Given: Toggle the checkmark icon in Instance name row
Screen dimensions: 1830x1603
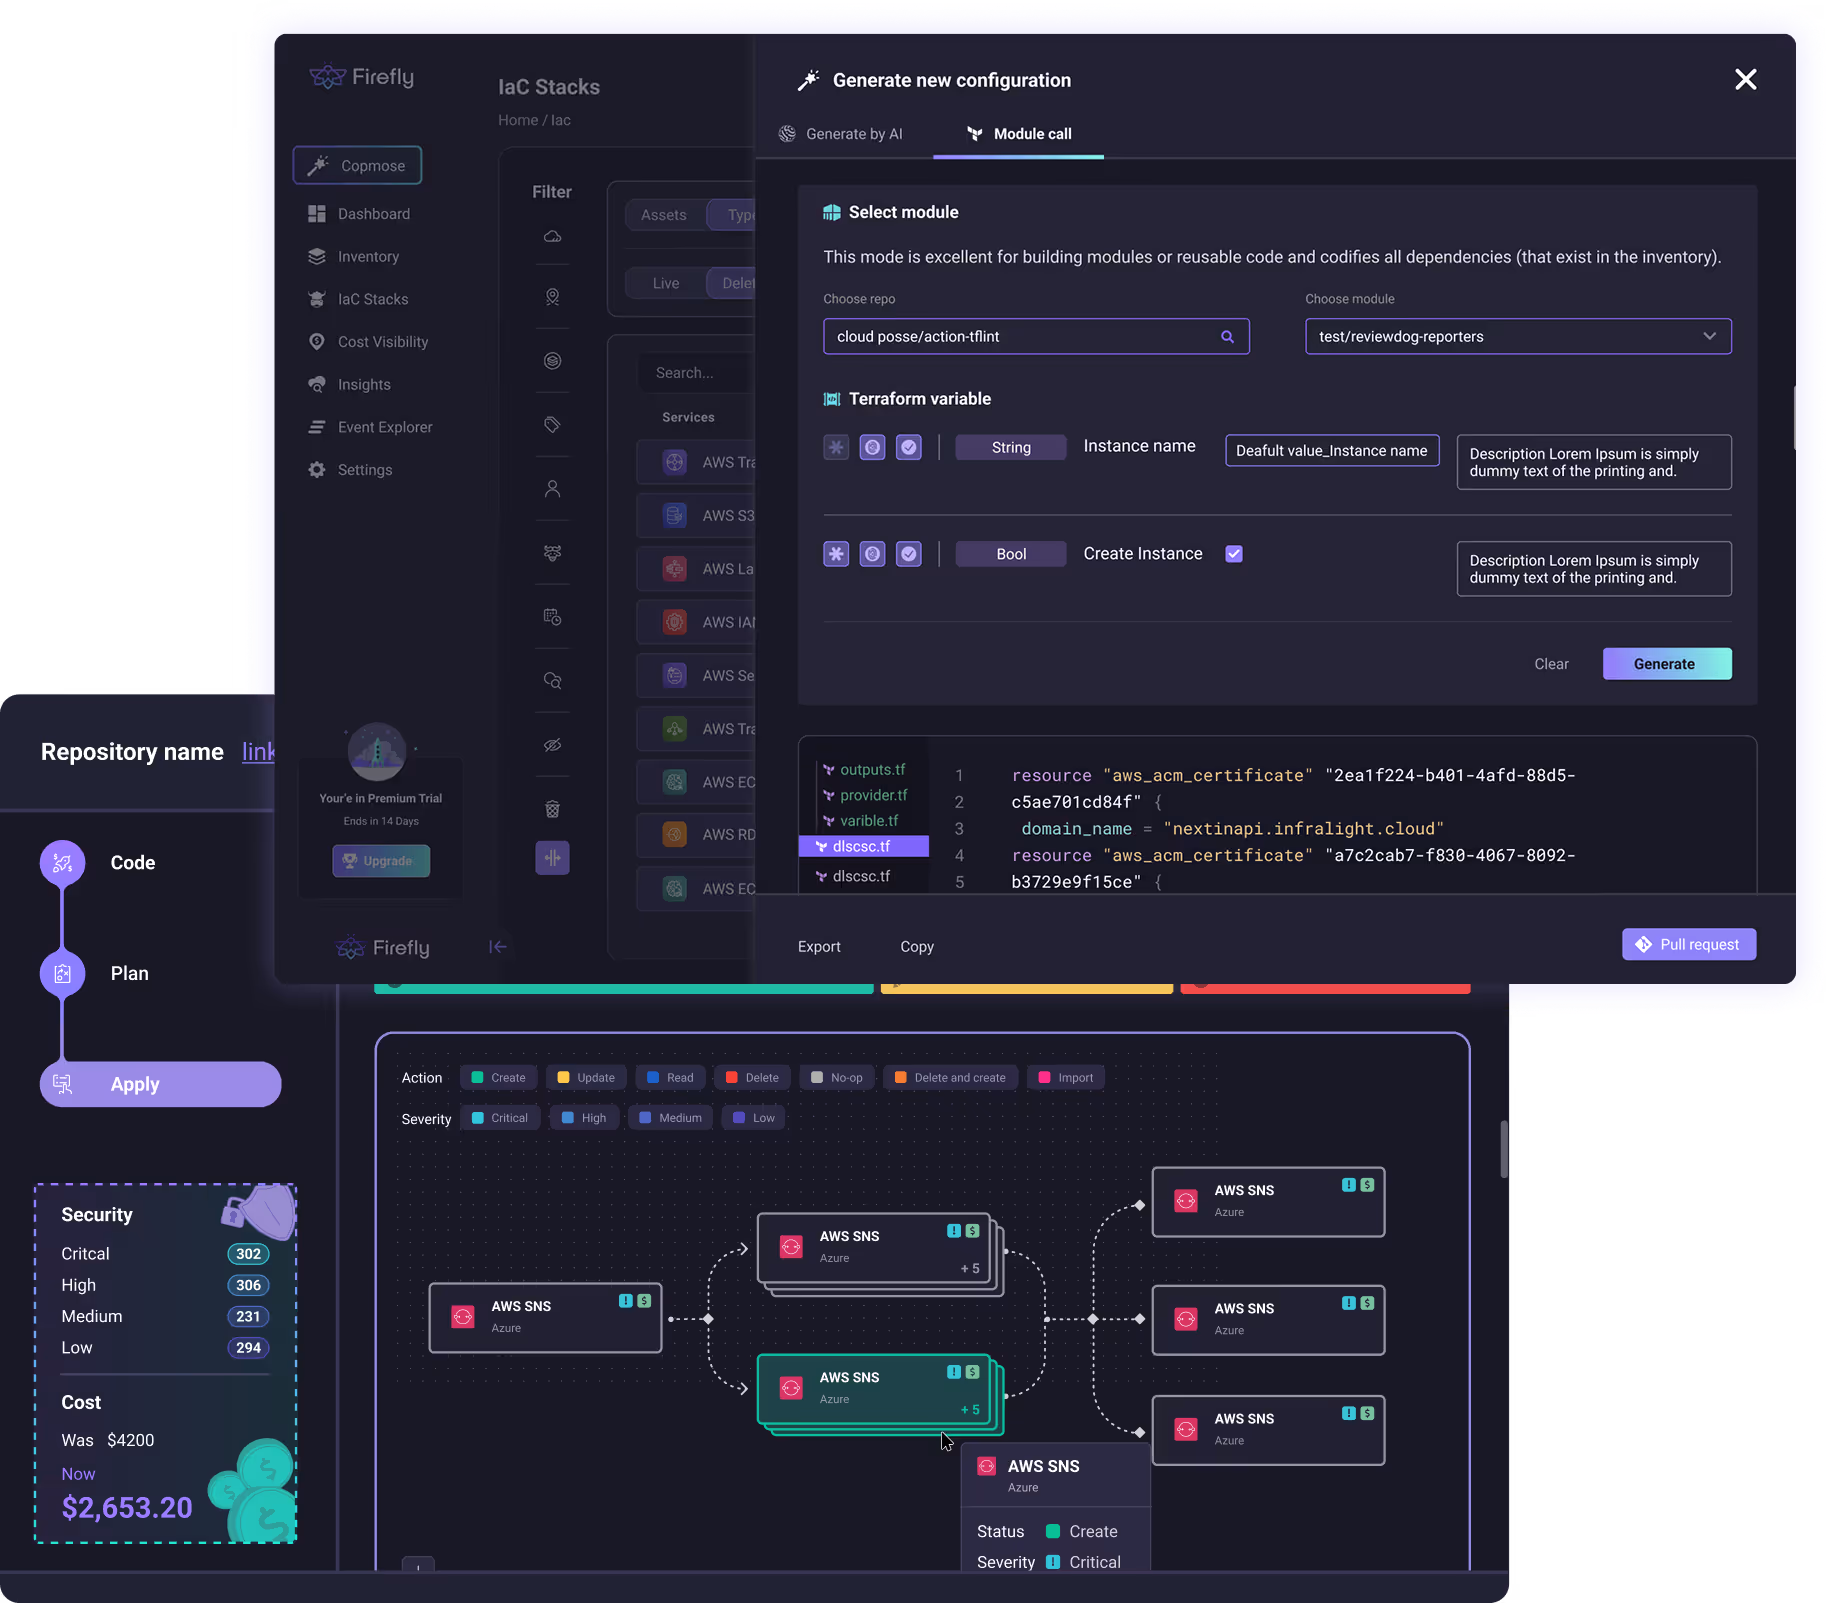Looking at the screenshot, I should coord(909,448).
